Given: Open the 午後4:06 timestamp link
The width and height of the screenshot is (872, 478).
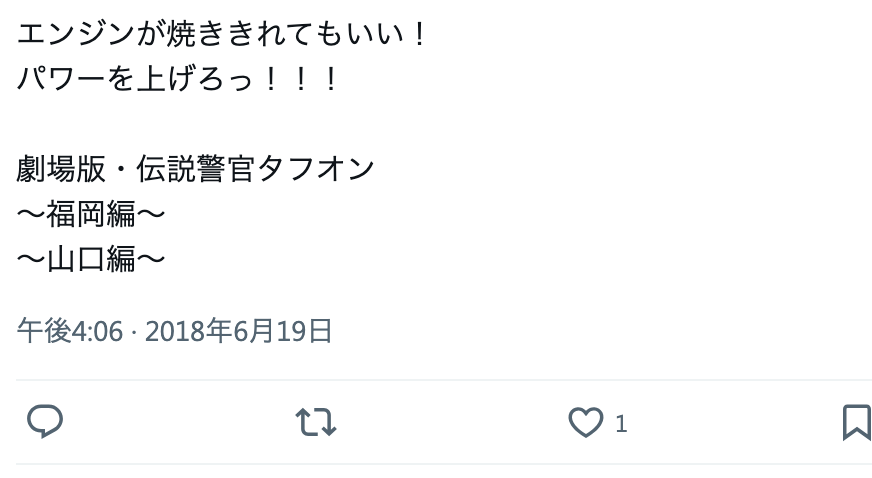Looking at the screenshot, I should pyautogui.click(x=70, y=331).
